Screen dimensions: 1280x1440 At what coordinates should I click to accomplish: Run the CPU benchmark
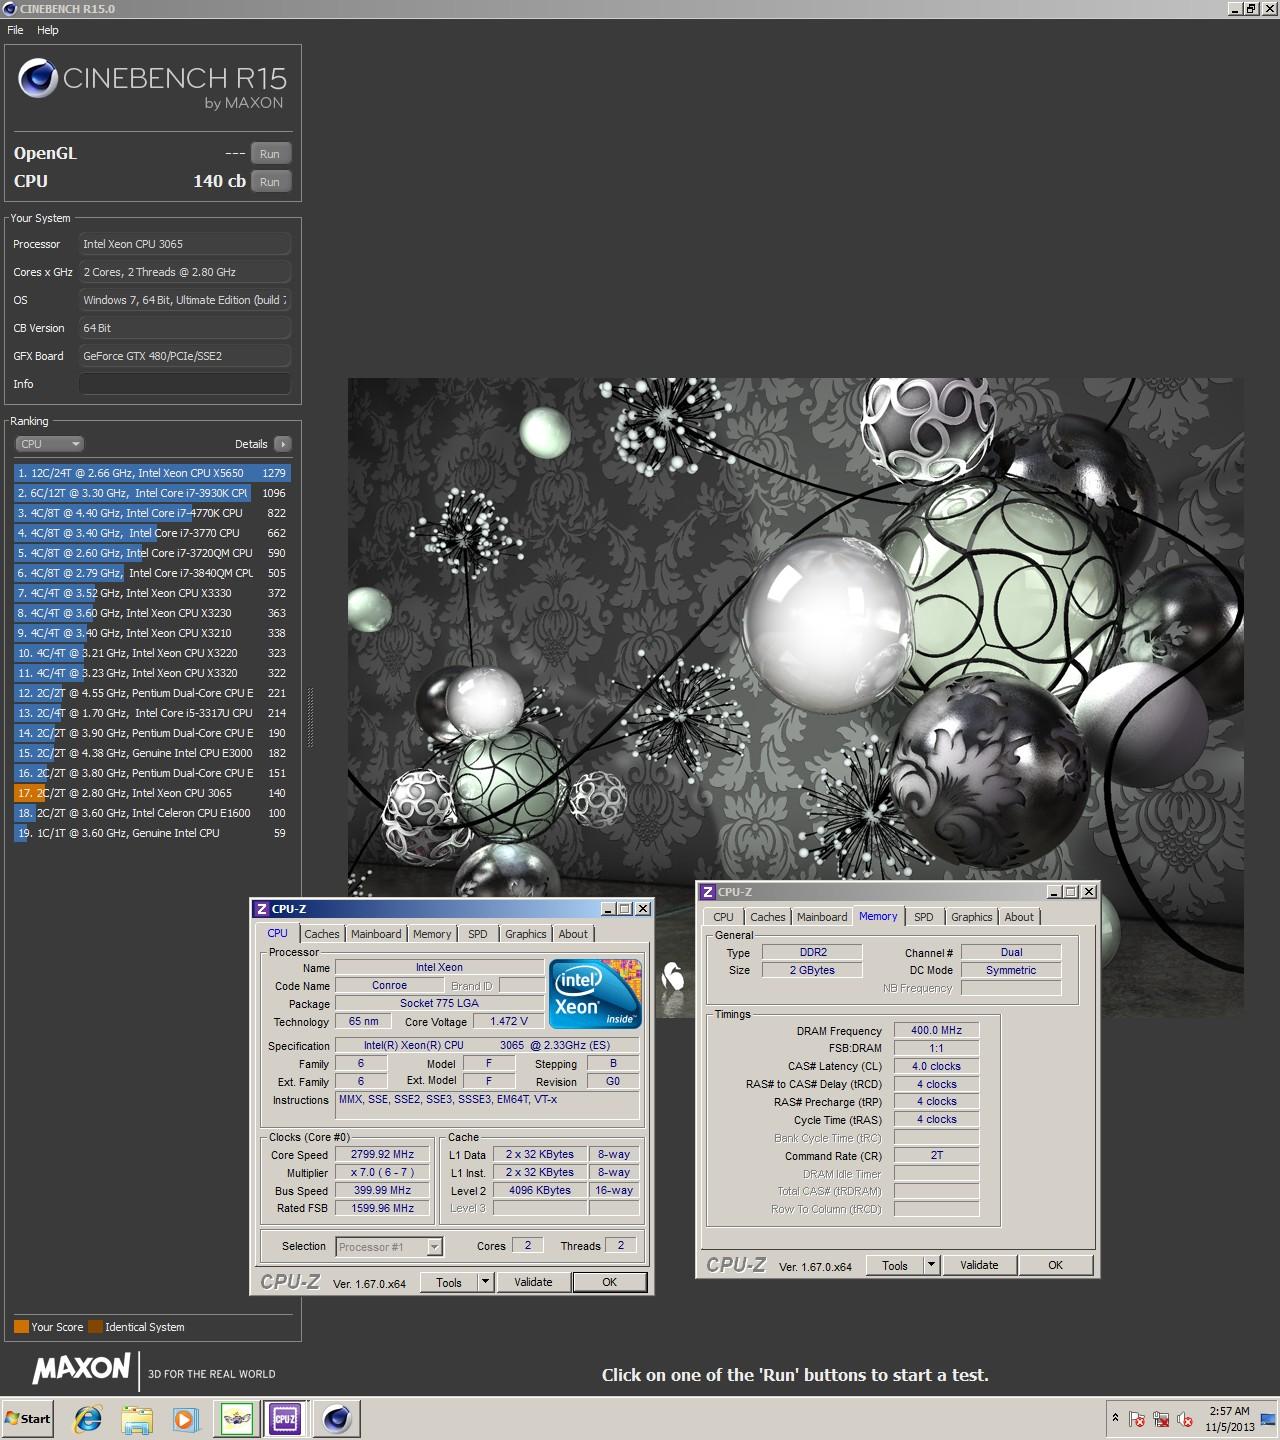click(270, 182)
